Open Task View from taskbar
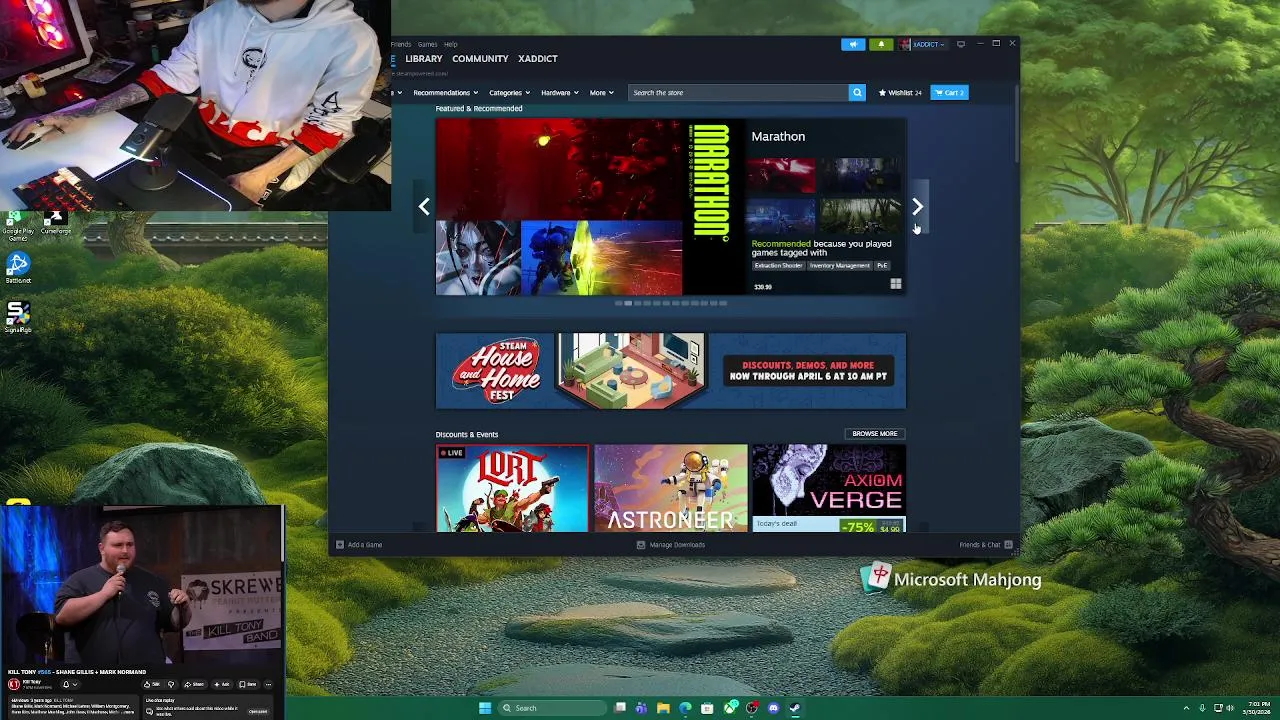 (x=620, y=708)
